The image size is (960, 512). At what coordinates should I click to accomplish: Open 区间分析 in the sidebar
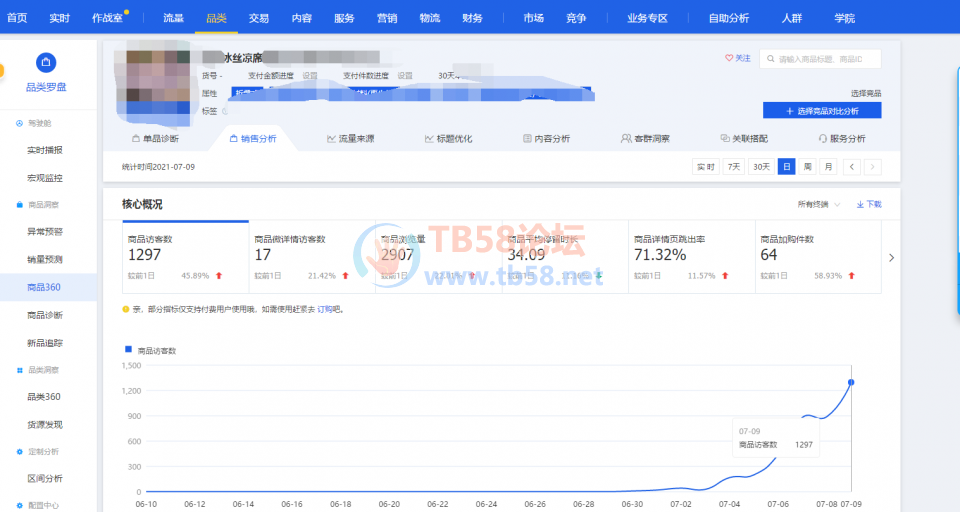click(x=45, y=478)
